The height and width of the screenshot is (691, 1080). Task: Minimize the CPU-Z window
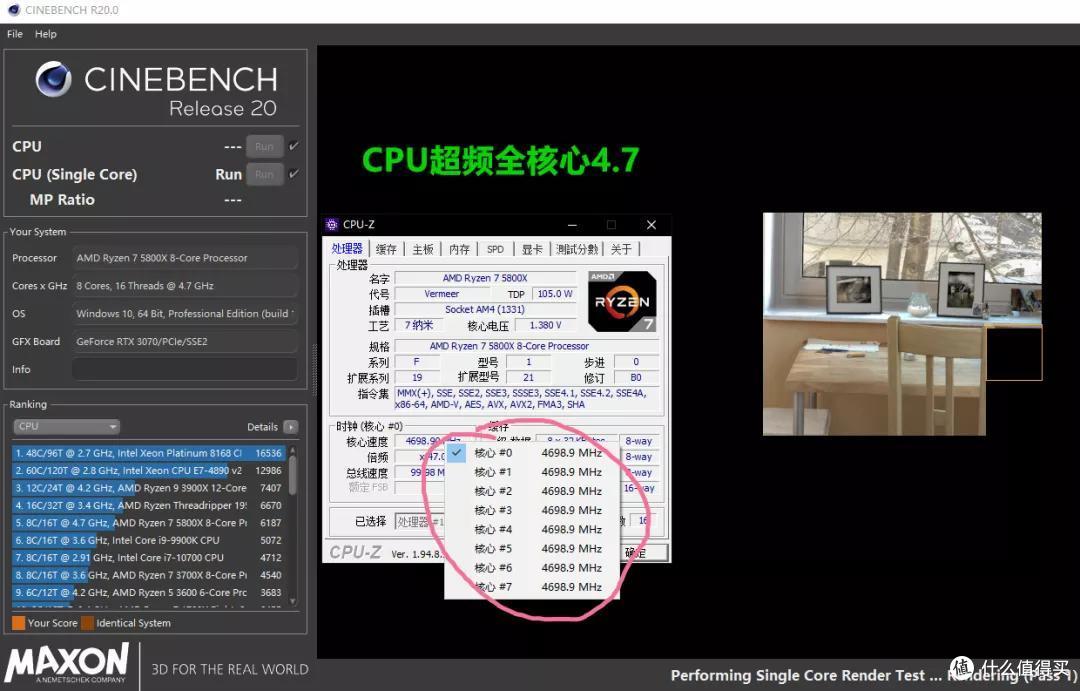point(572,225)
